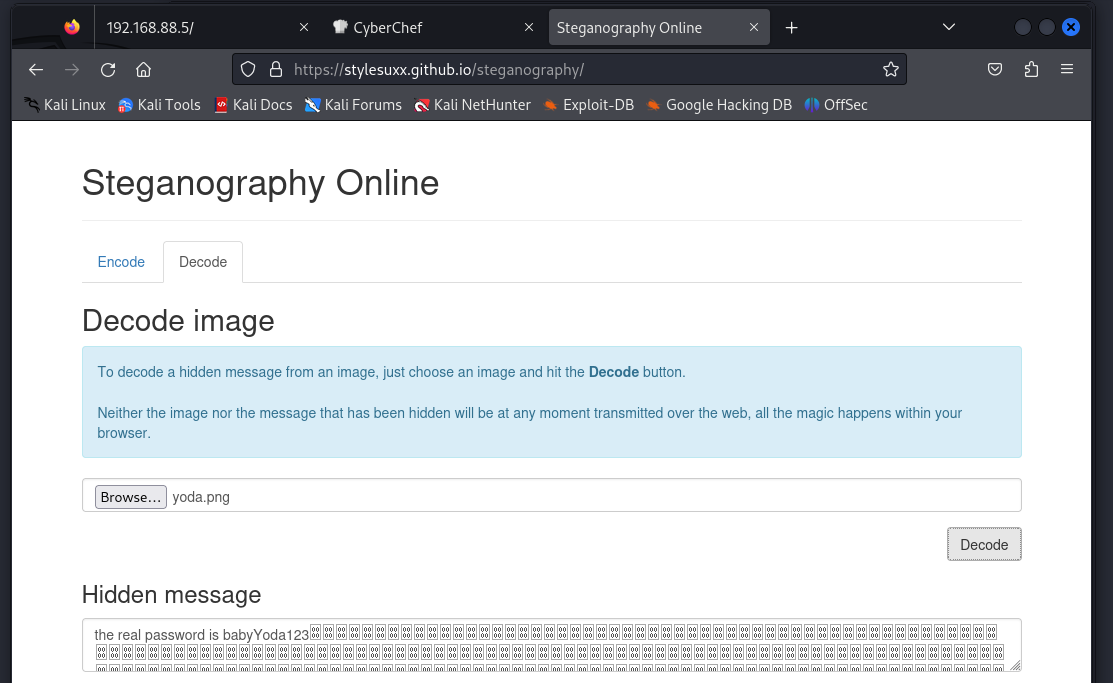
Task: Open a new tab with plus button
Action: pyautogui.click(x=791, y=28)
